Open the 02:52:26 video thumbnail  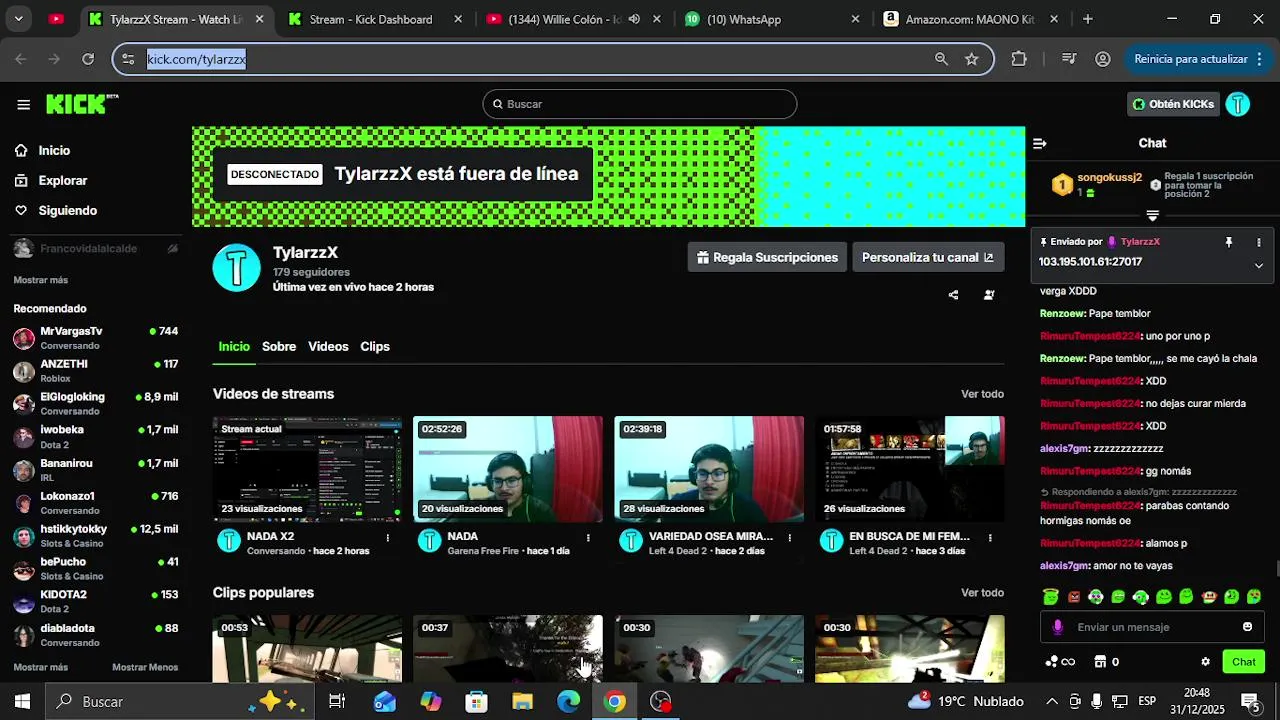point(508,469)
